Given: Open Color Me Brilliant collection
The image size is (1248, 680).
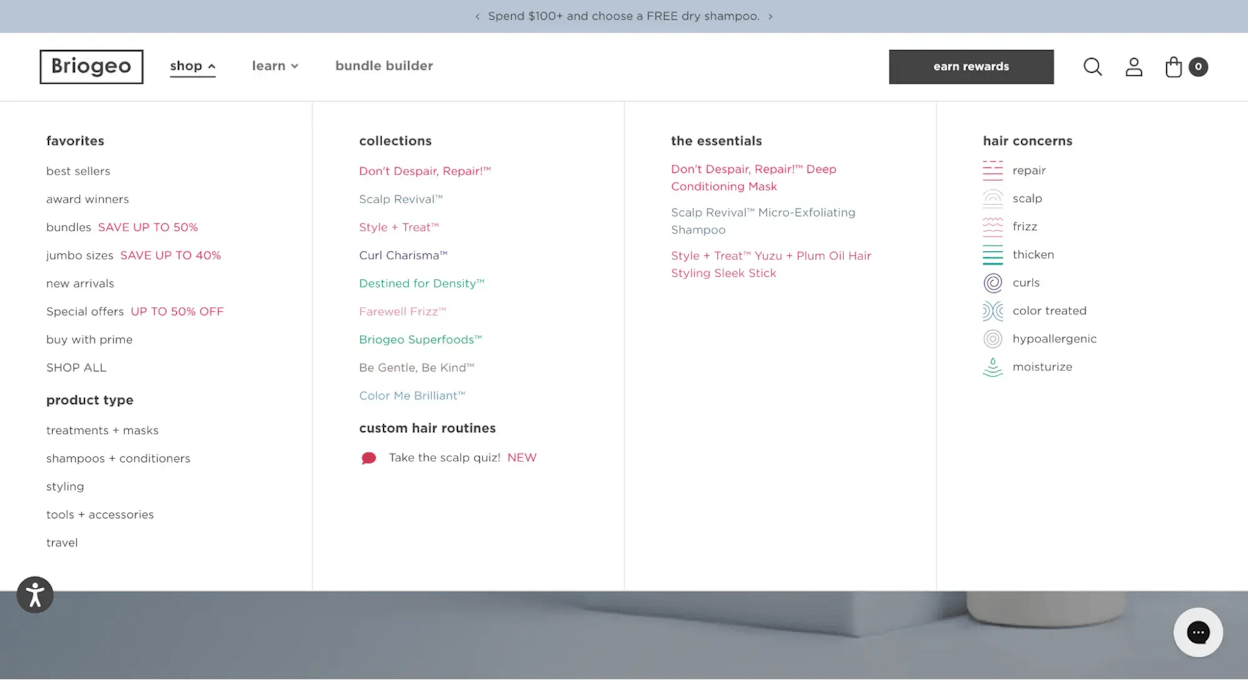Looking at the screenshot, I should click(412, 395).
